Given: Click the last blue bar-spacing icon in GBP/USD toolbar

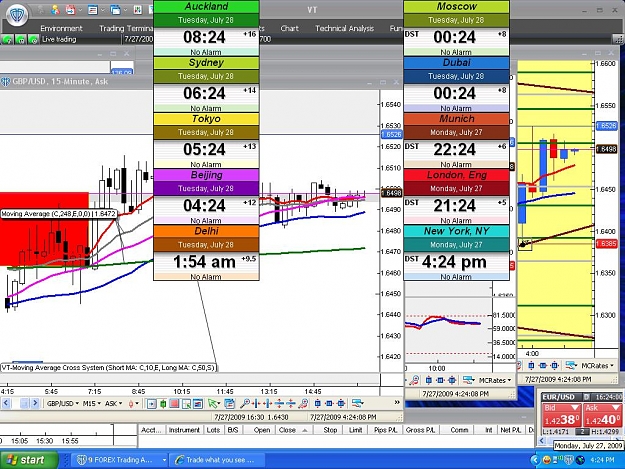Looking at the screenshot, I should [341, 404].
